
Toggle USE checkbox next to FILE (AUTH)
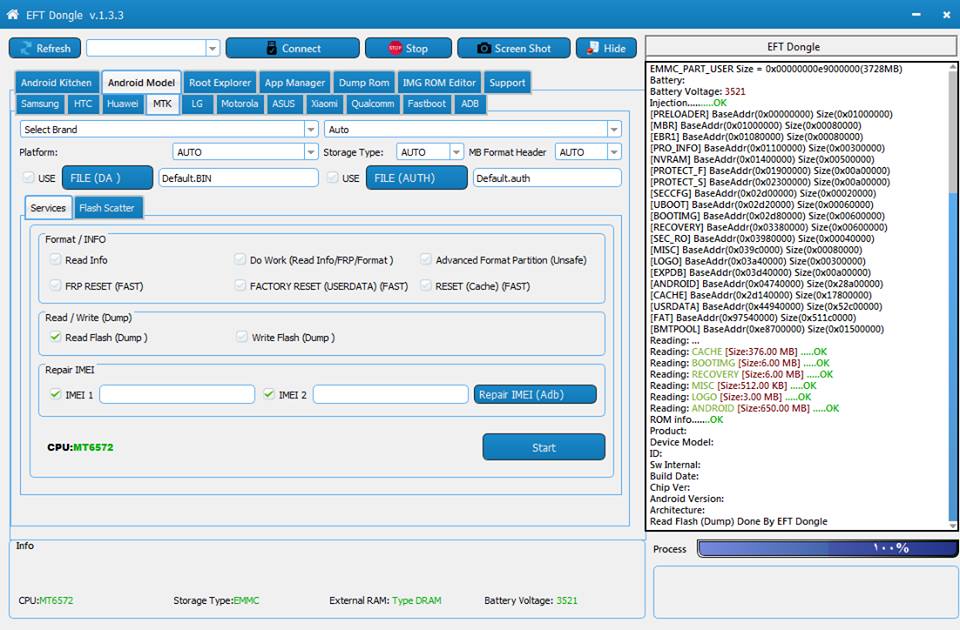[332, 178]
